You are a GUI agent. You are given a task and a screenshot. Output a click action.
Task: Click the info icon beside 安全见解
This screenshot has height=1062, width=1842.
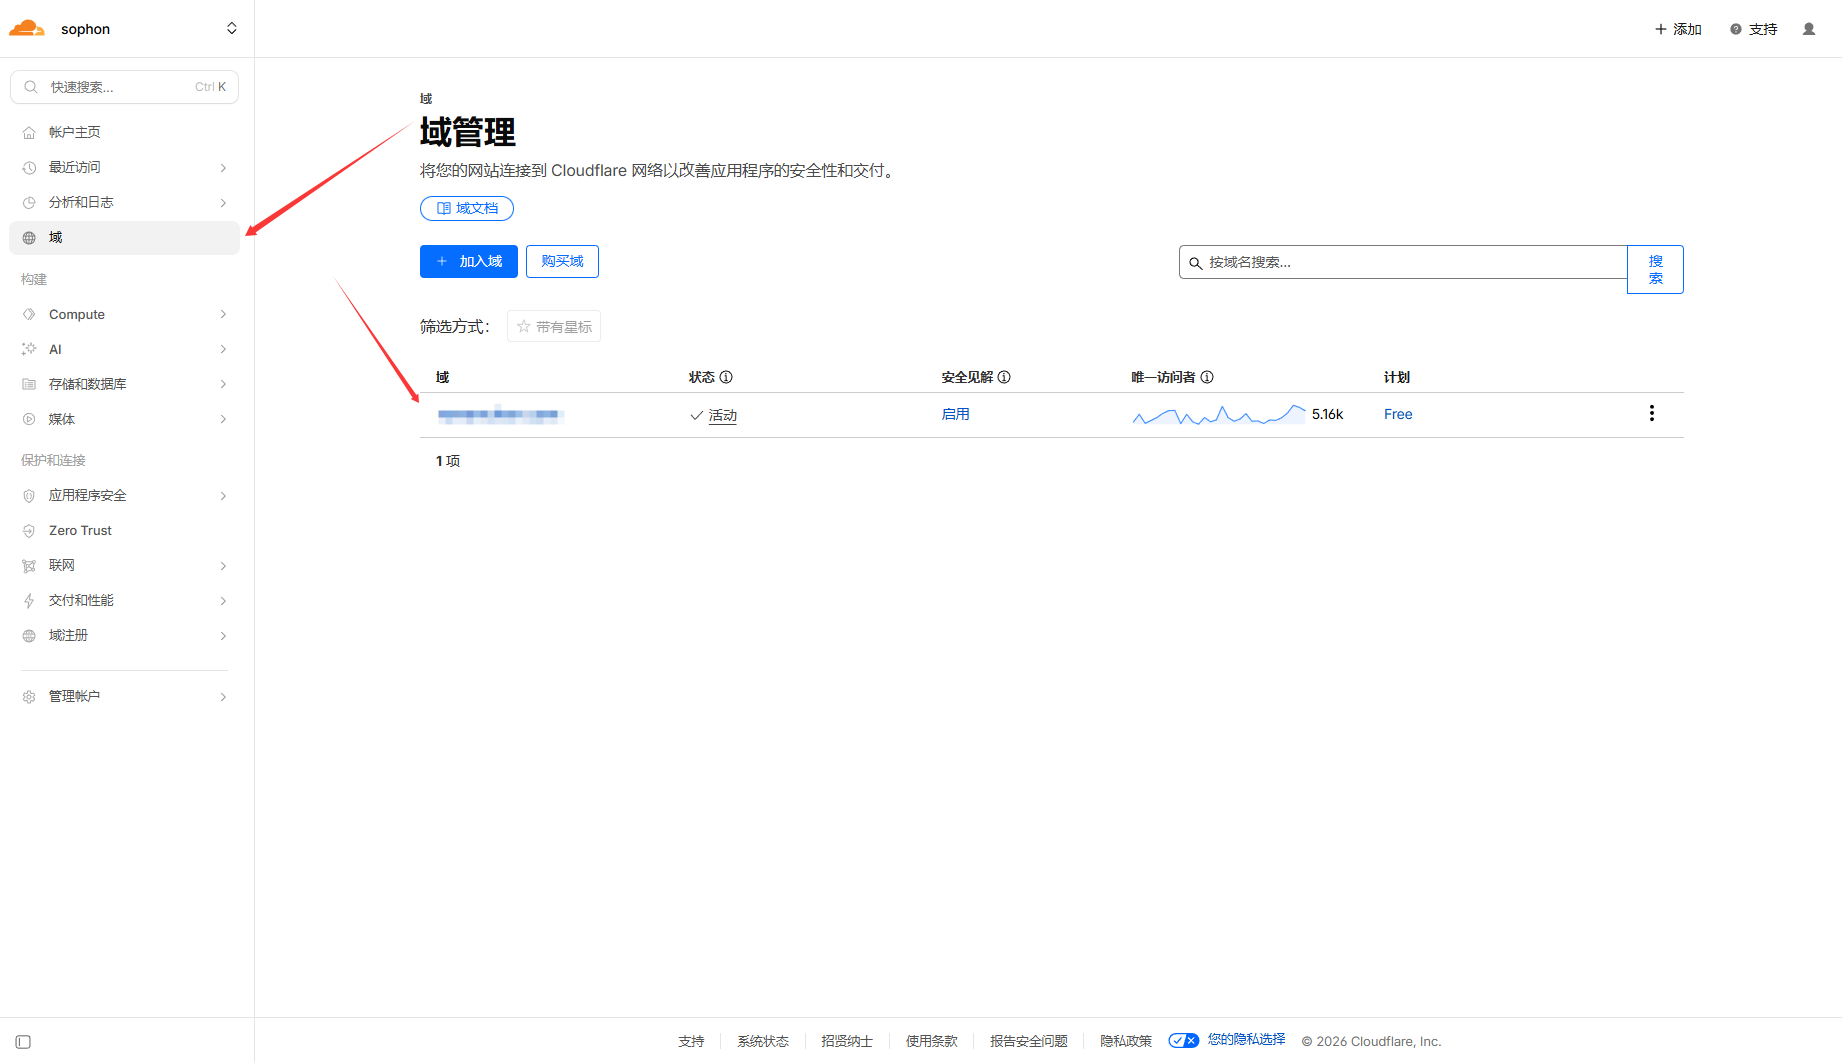1004,377
